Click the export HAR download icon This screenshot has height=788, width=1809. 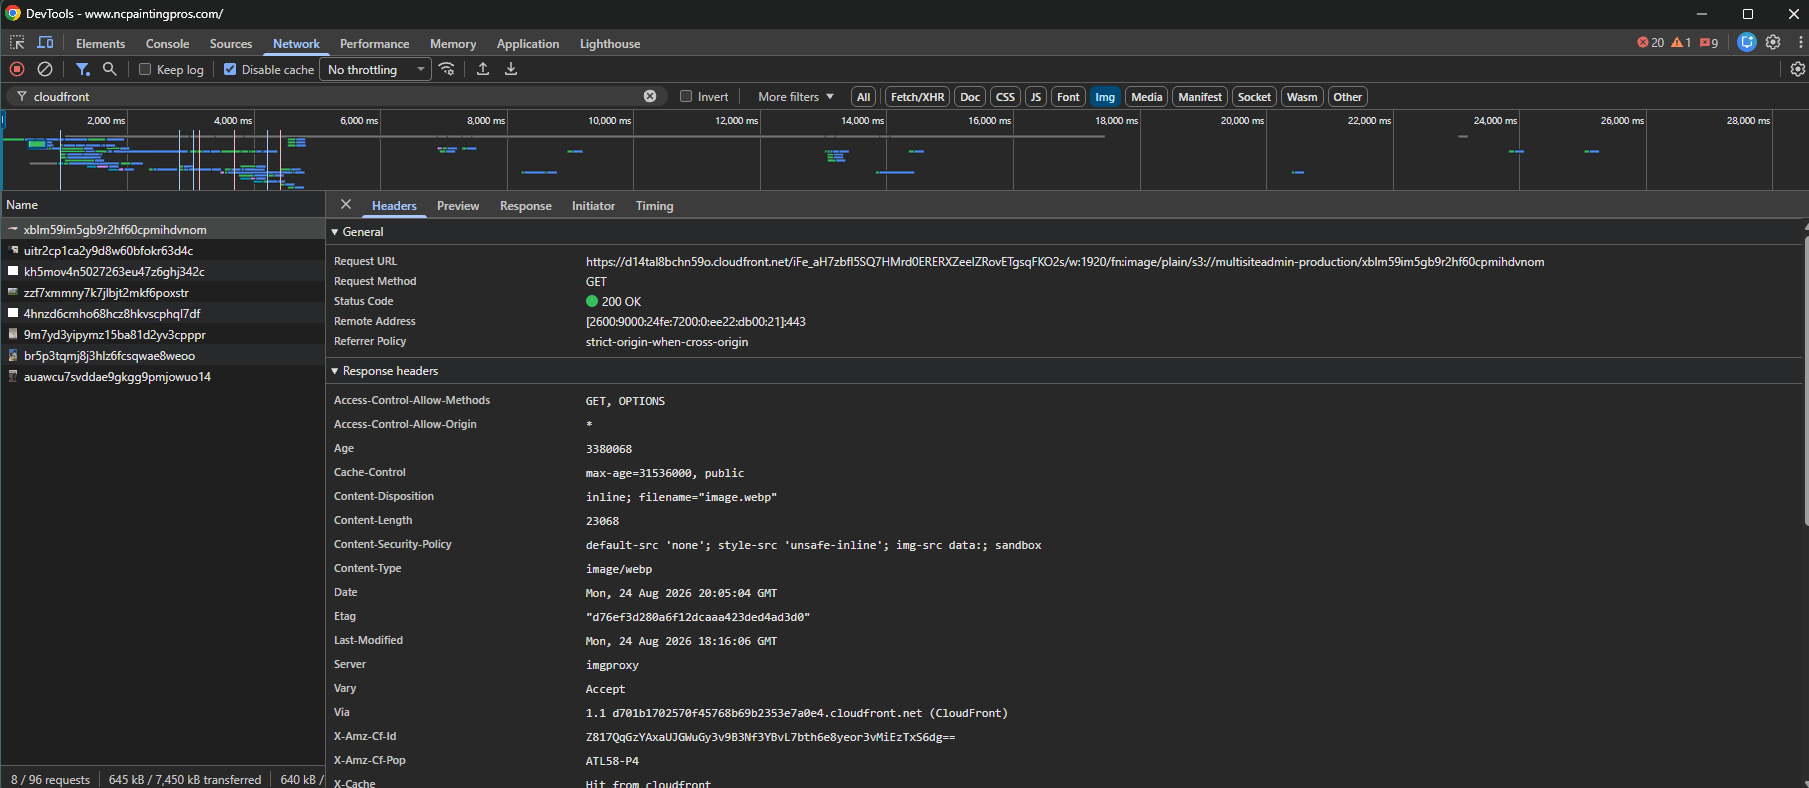(x=511, y=69)
